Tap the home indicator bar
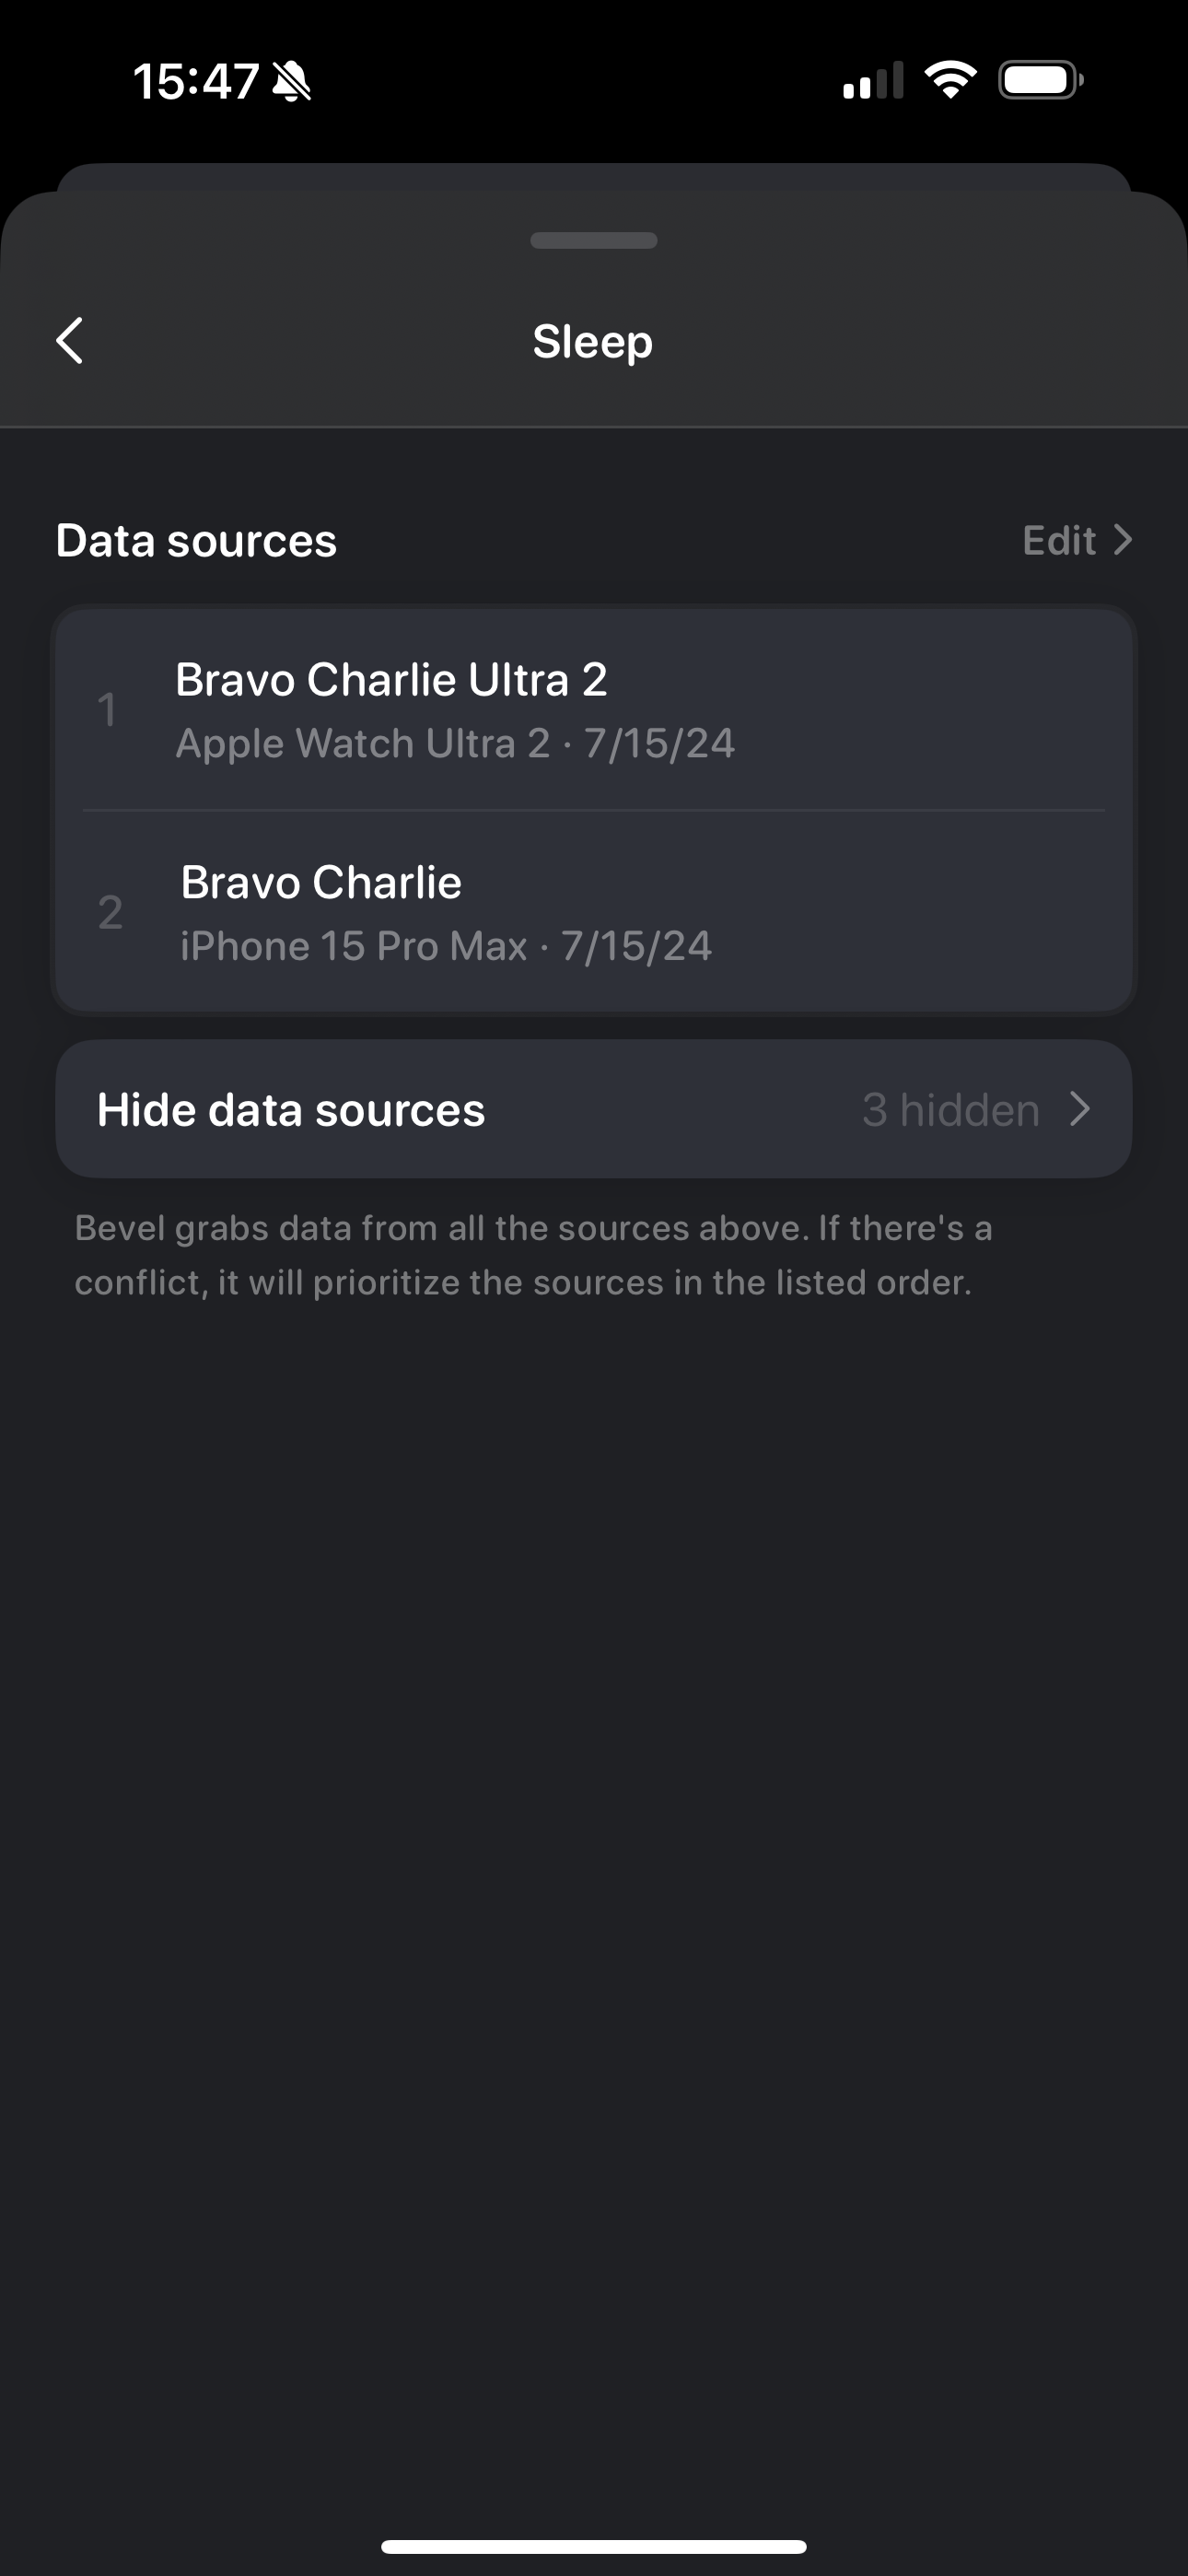Viewport: 1188px width, 2576px height. click(x=594, y=2547)
